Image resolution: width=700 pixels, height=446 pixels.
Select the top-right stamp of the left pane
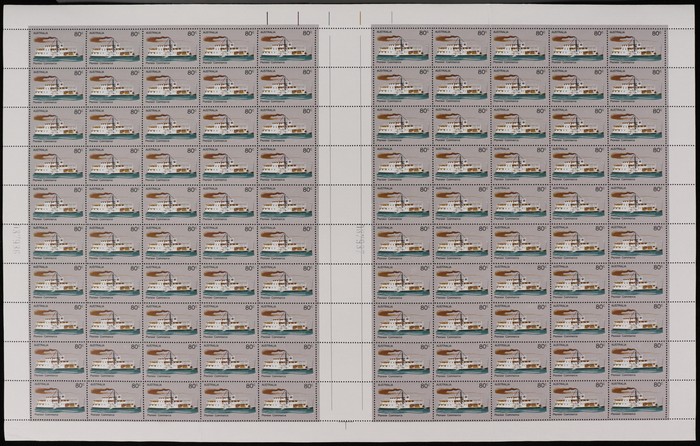pyautogui.click(x=287, y=47)
